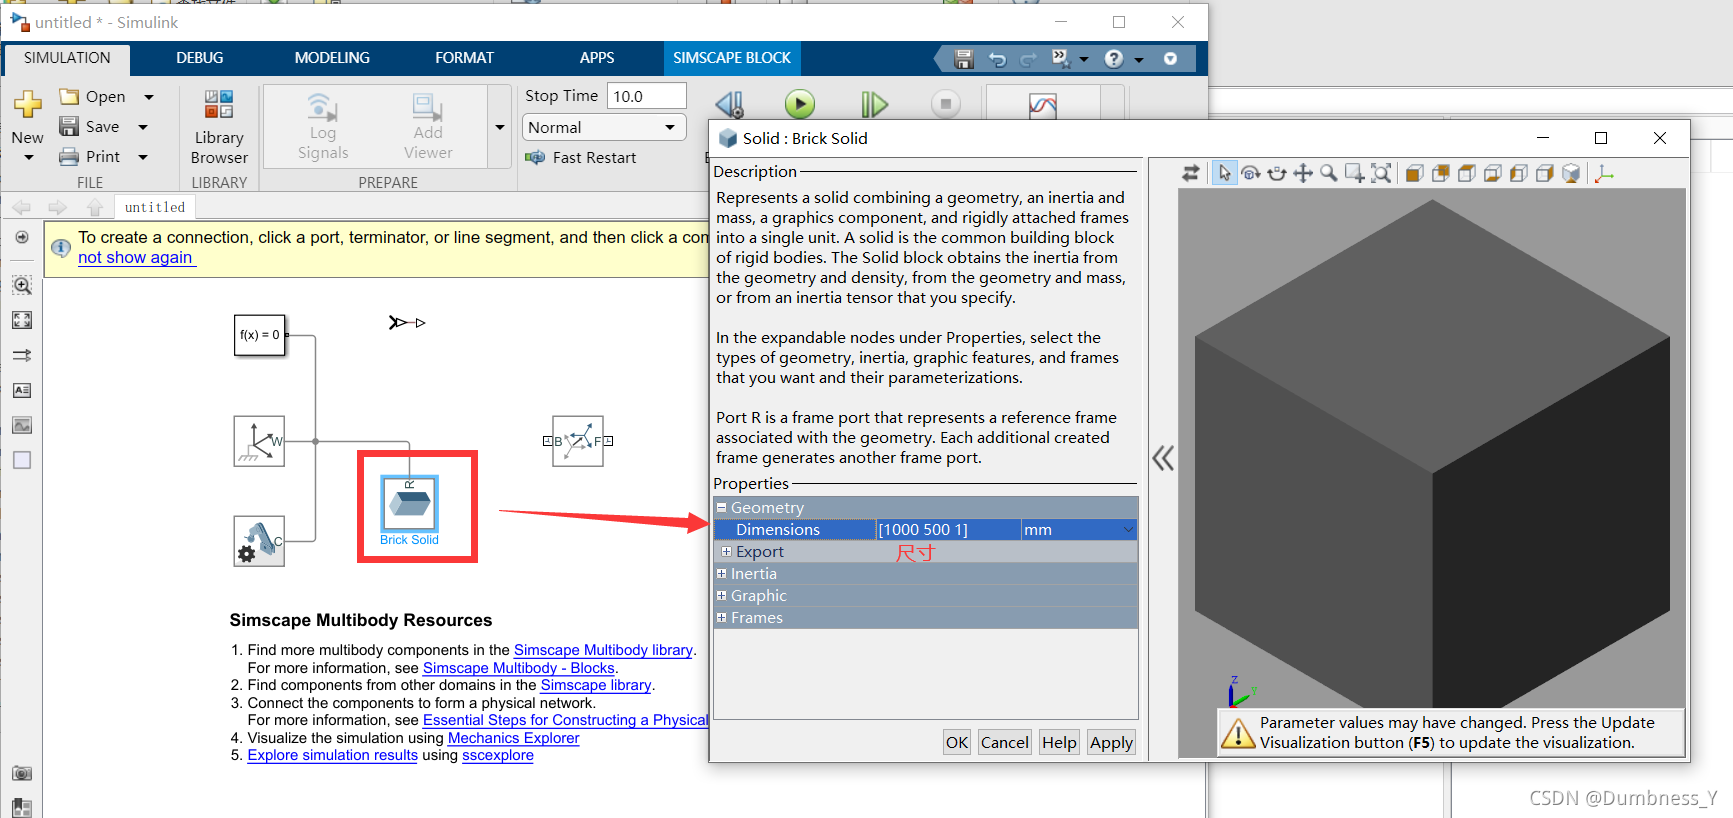Click Help in the Brick Solid dialog

[x=1059, y=742]
